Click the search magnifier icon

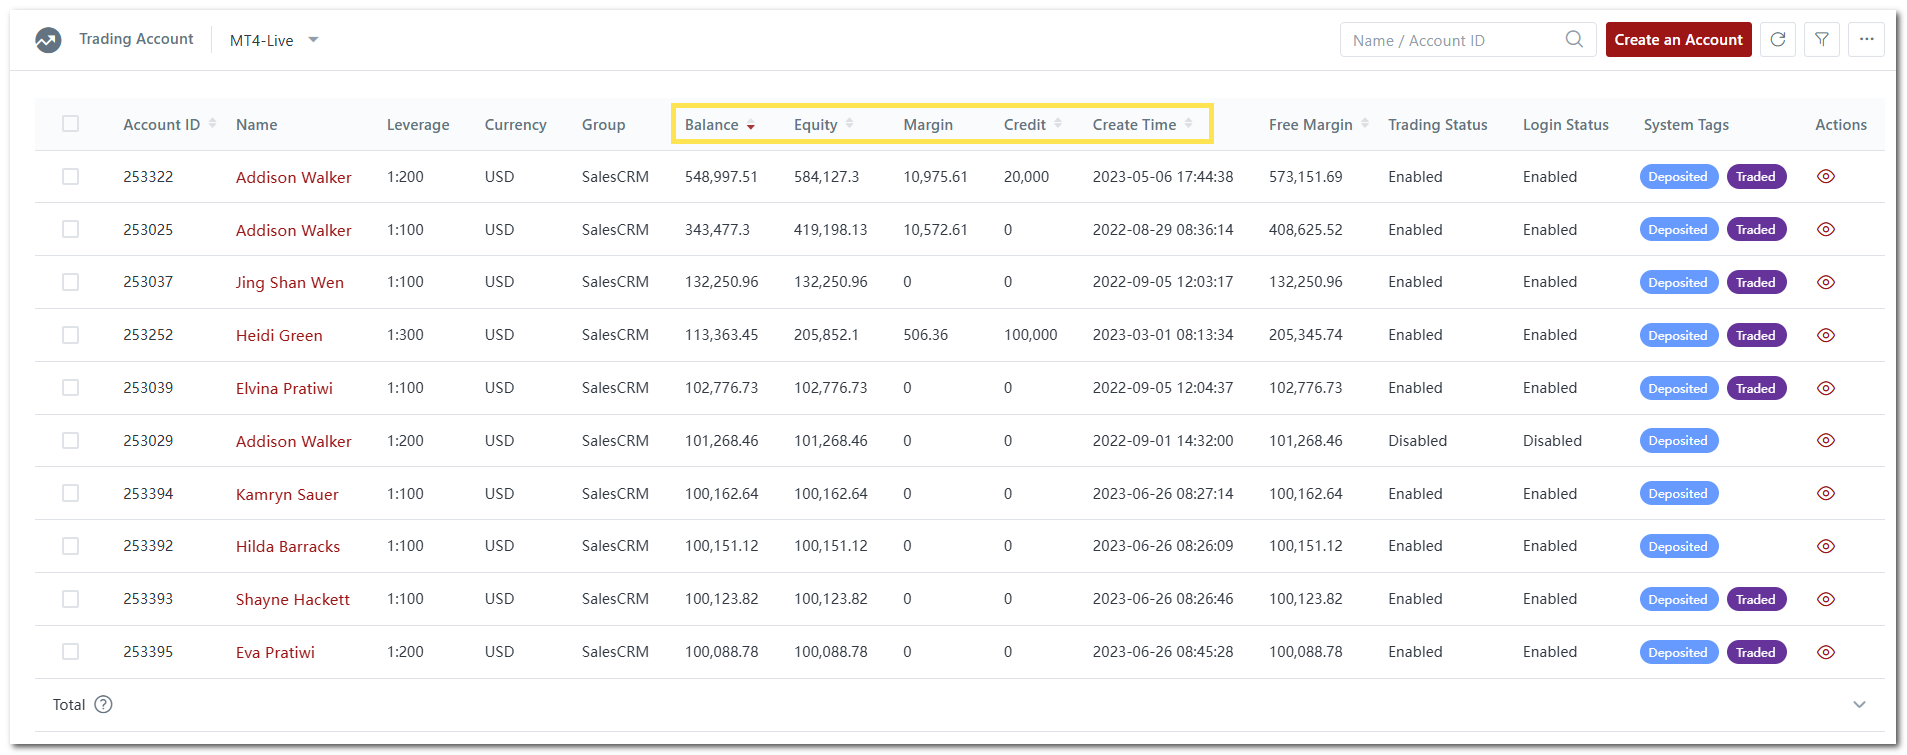(1574, 40)
